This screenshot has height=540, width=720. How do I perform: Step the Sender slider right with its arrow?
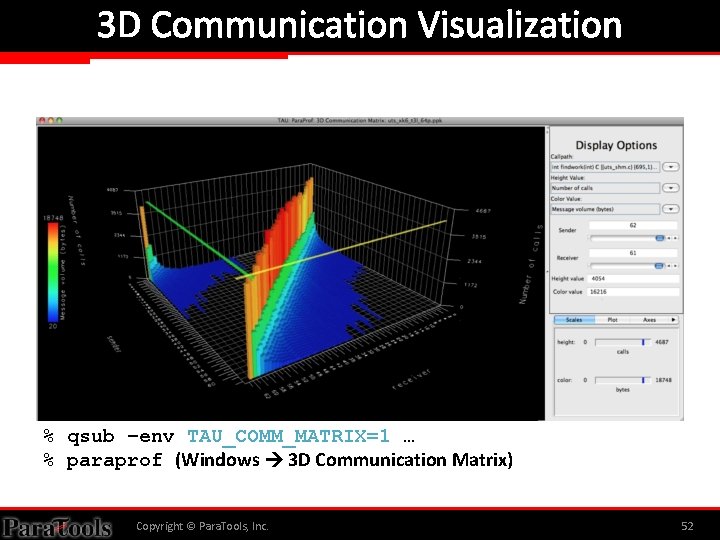pos(675,238)
